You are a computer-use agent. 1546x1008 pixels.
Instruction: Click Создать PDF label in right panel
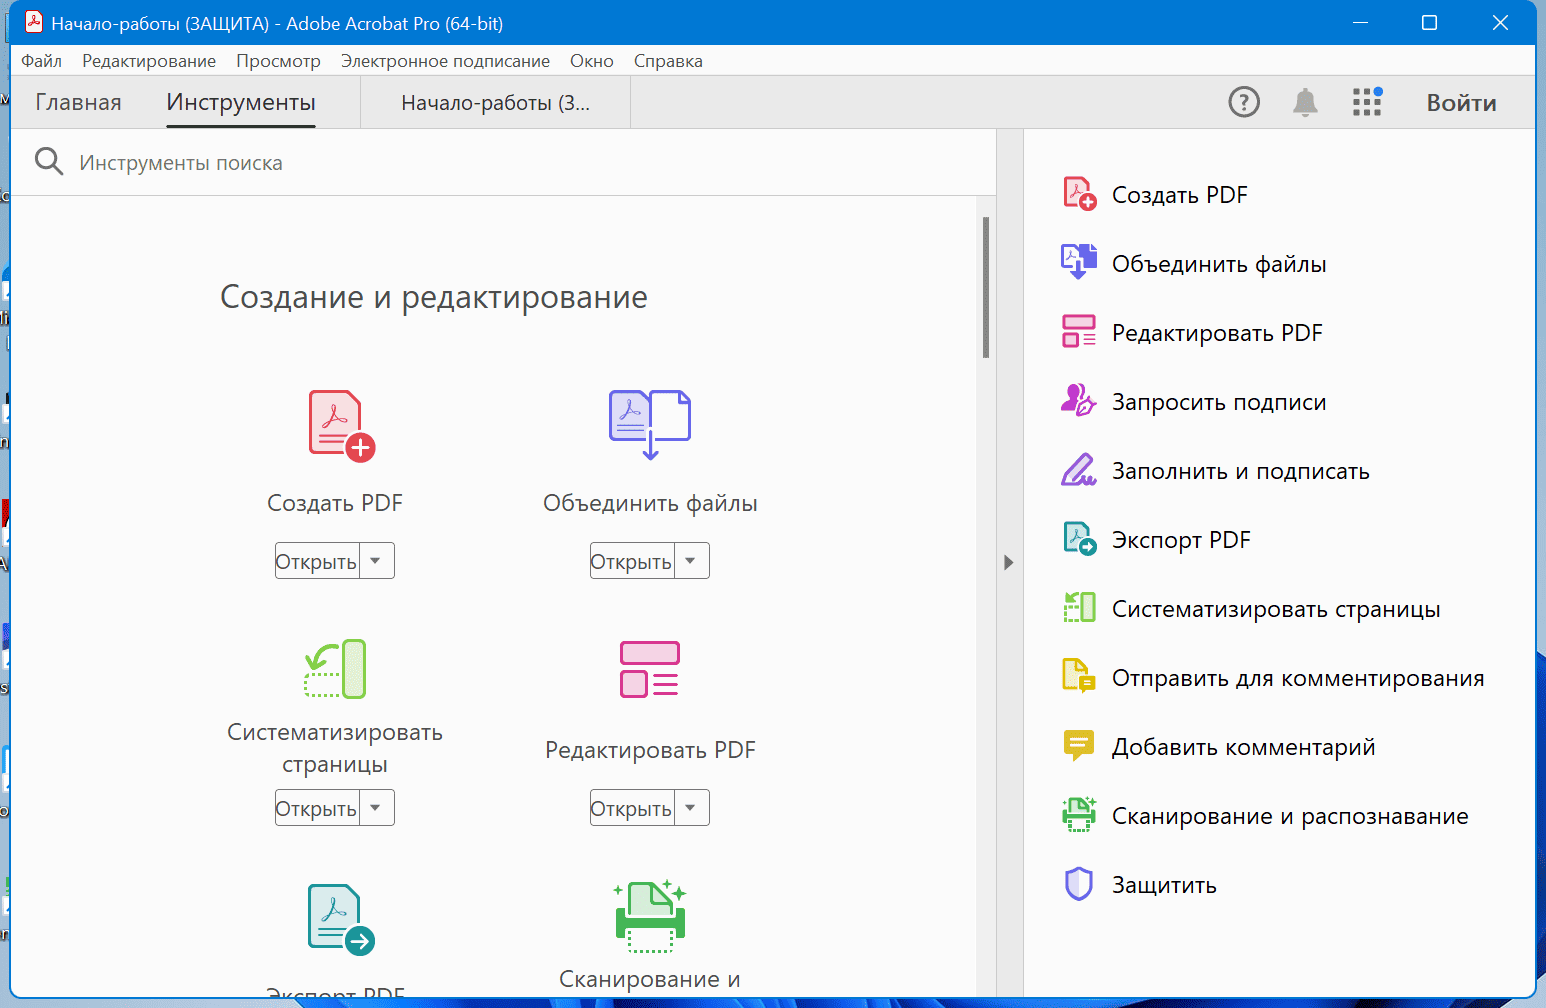(x=1180, y=194)
